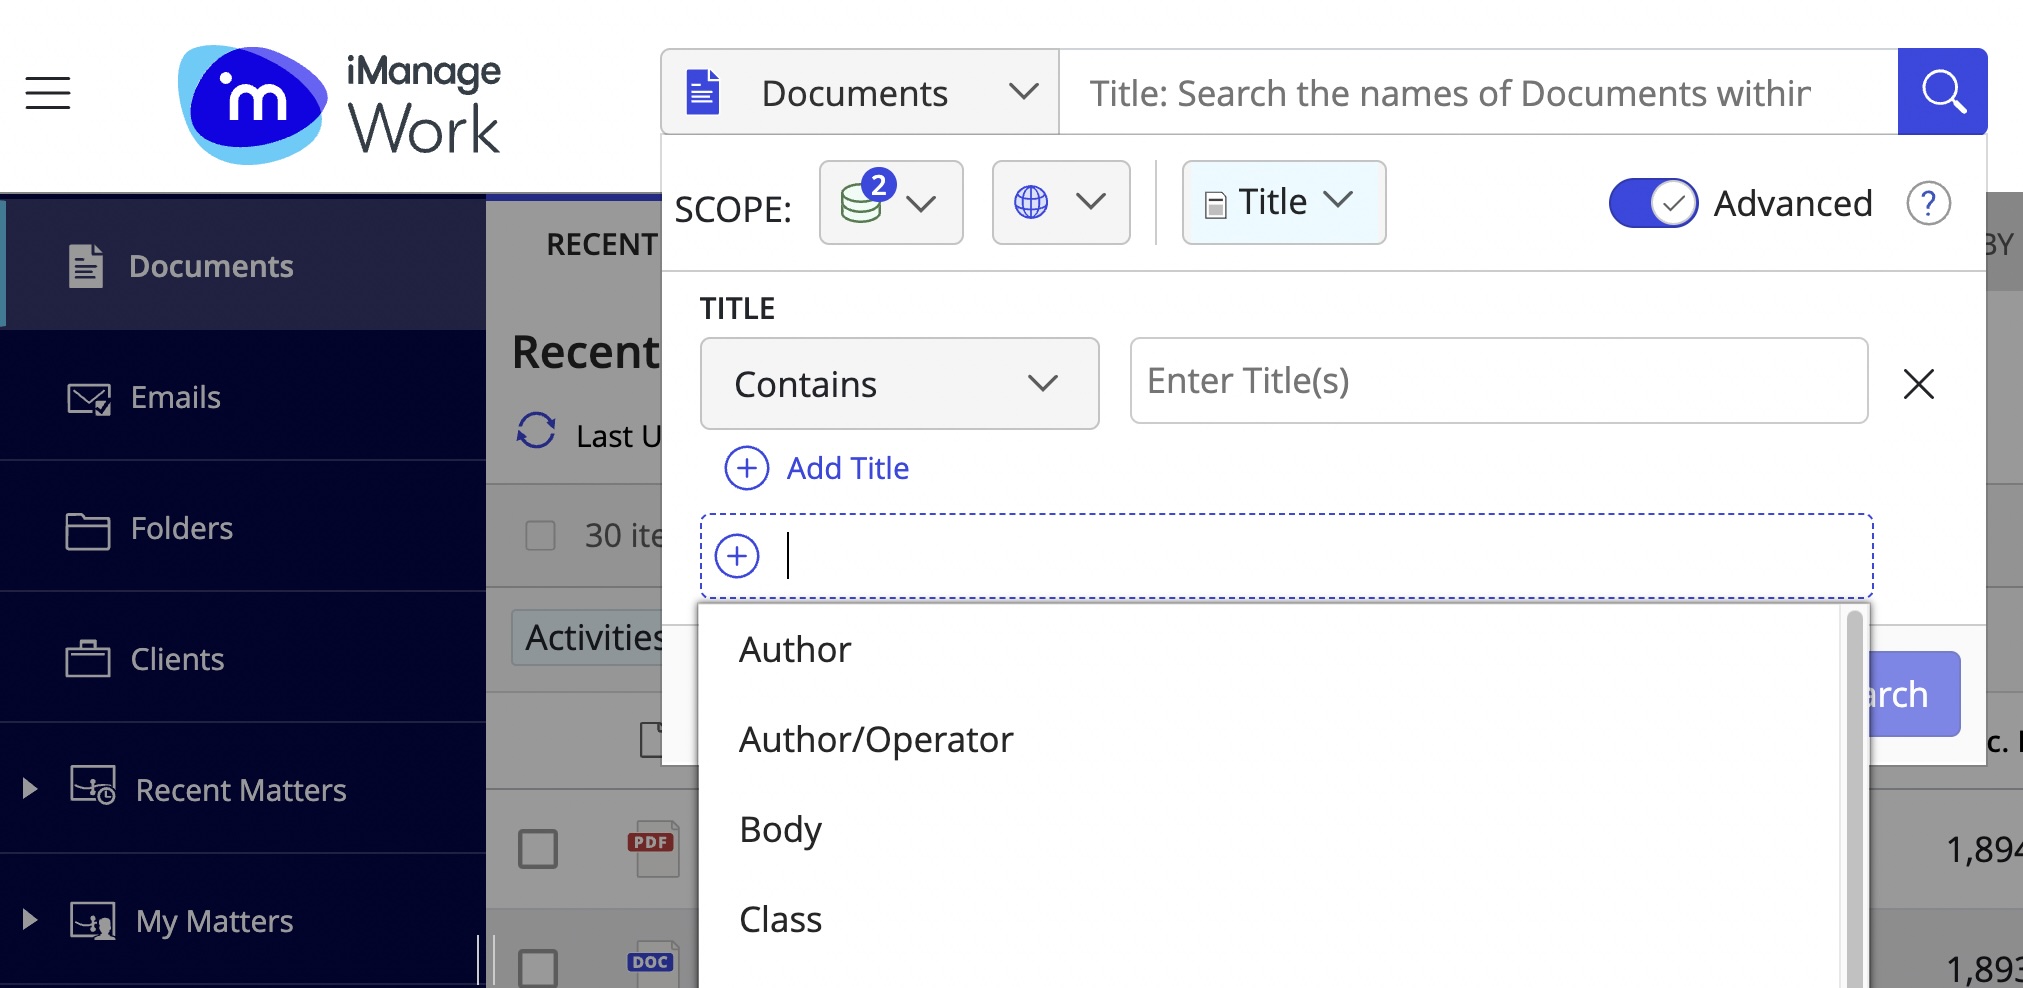Check the select-all 30 items checkbox
The width and height of the screenshot is (2023, 988).
coord(540,536)
